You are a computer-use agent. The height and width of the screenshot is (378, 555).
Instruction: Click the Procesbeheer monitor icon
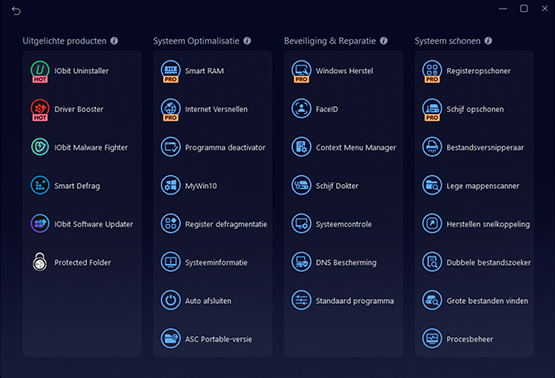(432, 338)
